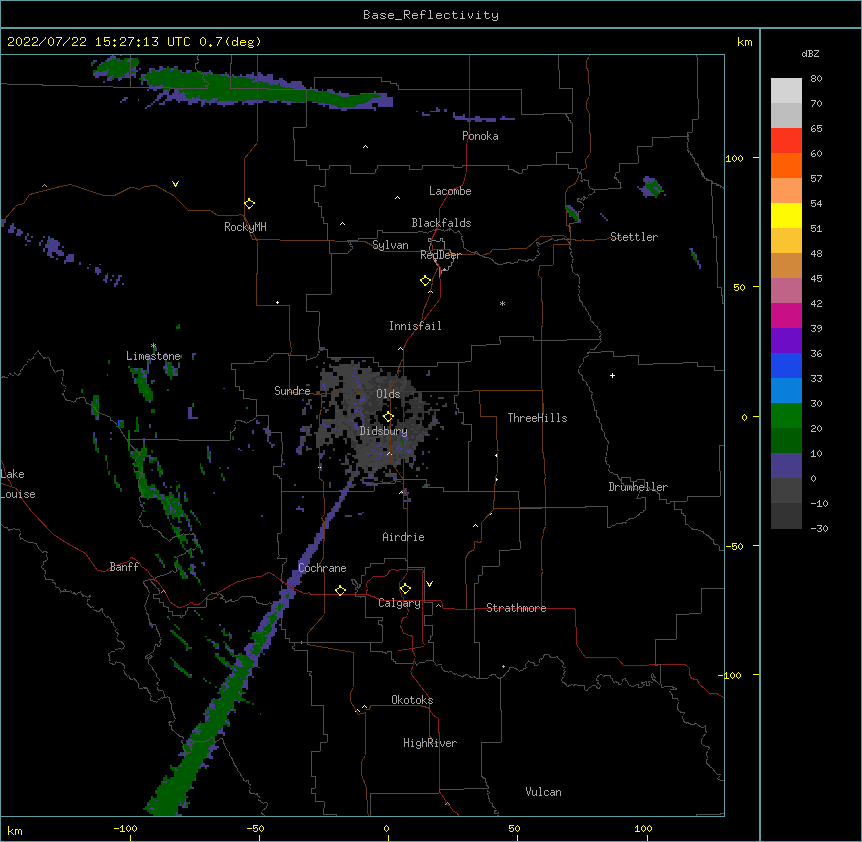The image size is (862, 842).
Task: Select the gold 48-51 dBZ legend swatch
Action: [786, 240]
